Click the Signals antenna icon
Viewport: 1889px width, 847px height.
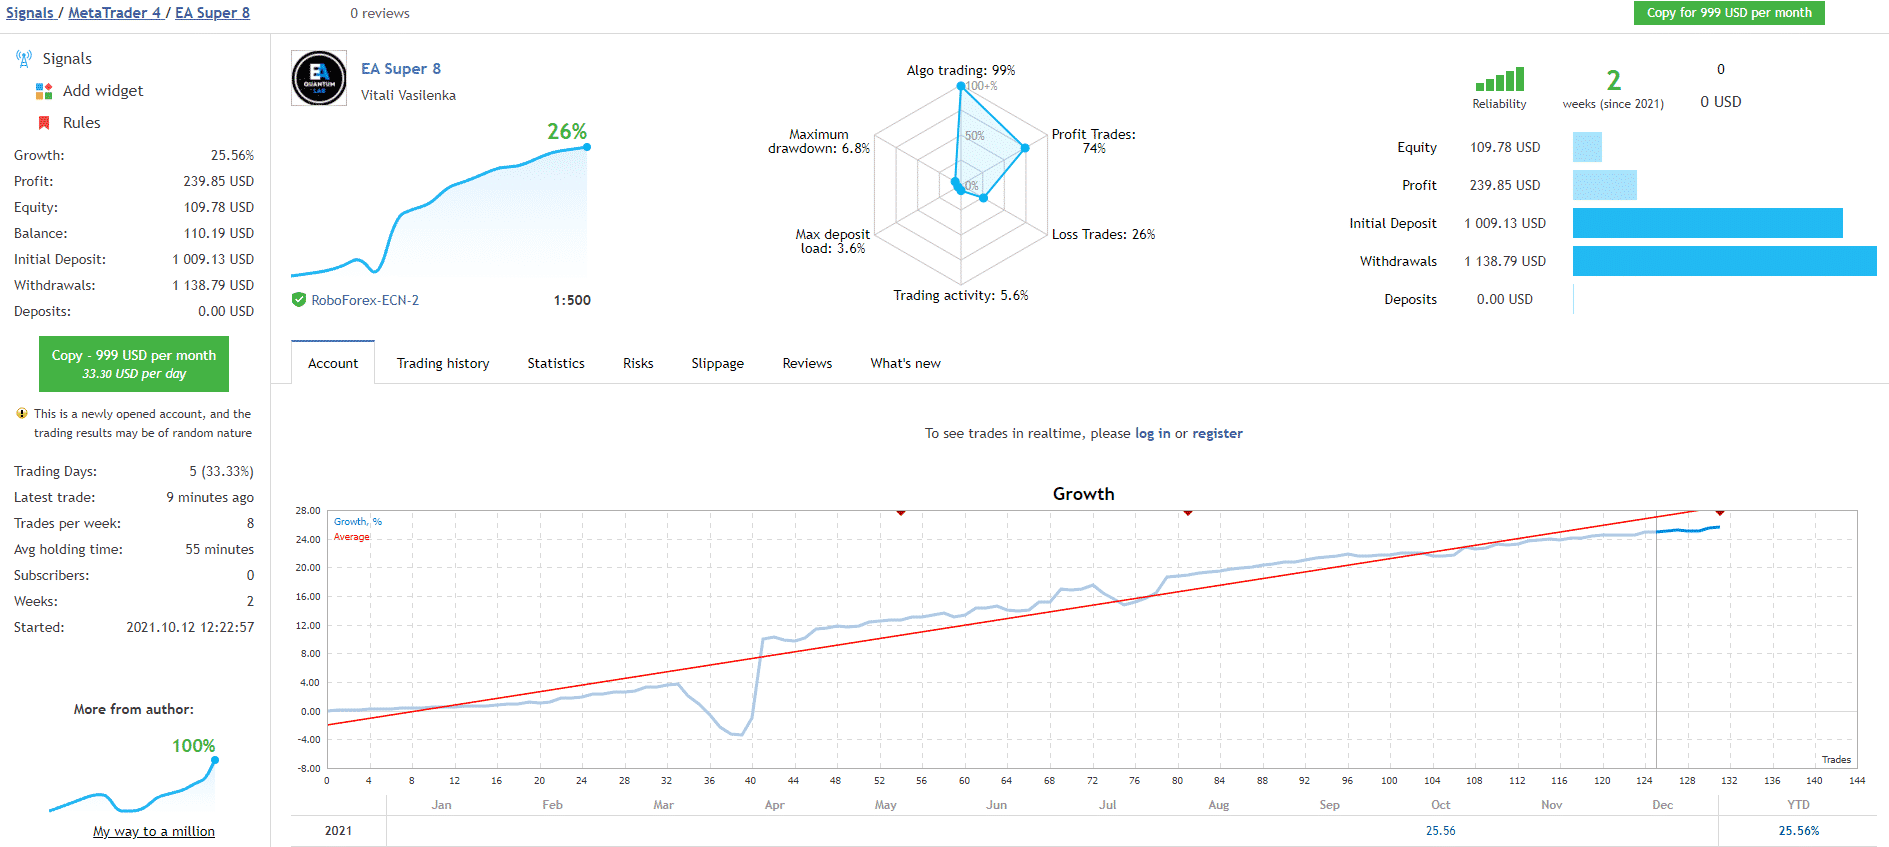point(24,59)
